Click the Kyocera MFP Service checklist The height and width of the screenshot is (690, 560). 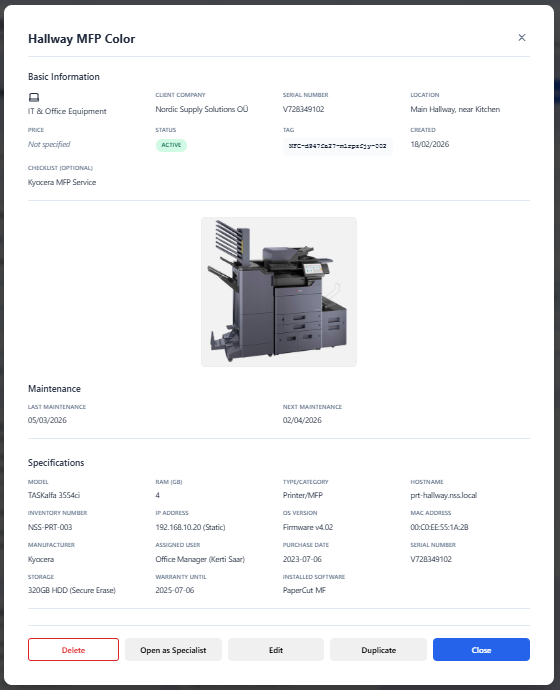(62, 182)
